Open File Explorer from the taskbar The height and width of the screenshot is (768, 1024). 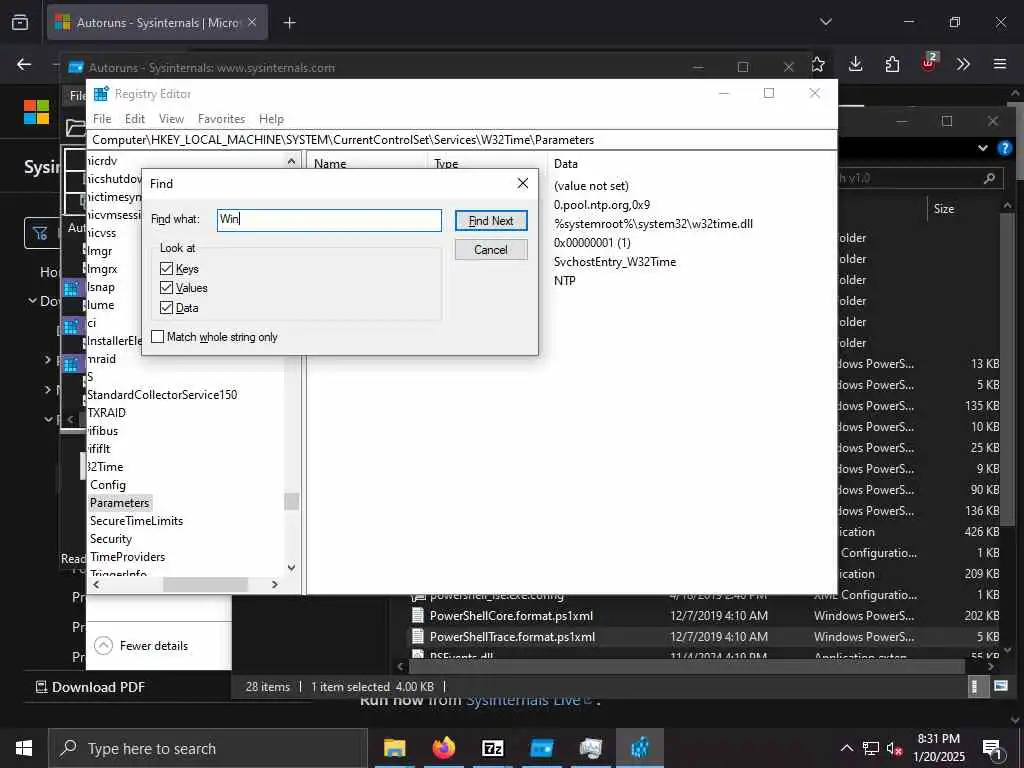394,748
